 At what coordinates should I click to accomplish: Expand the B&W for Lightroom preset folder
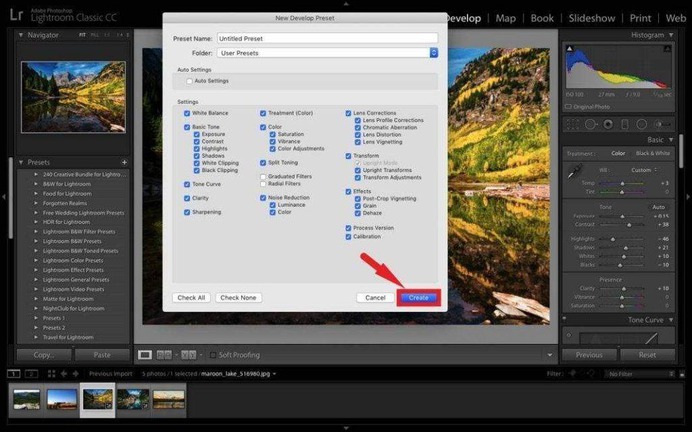click(x=36, y=184)
